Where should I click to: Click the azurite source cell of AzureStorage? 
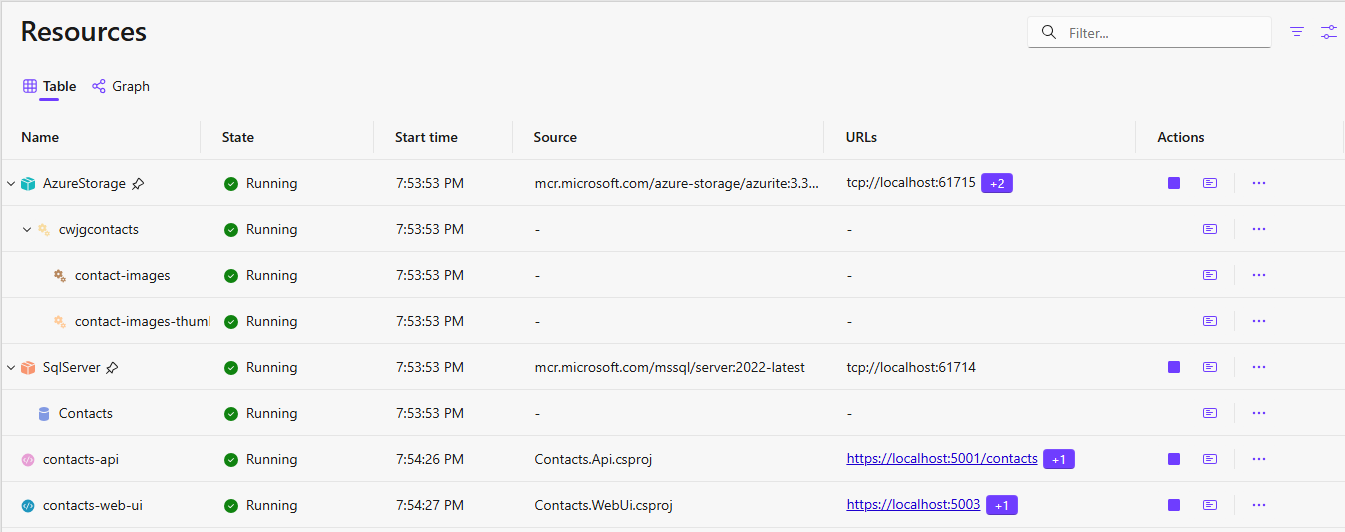pyautogui.click(x=677, y=183)
